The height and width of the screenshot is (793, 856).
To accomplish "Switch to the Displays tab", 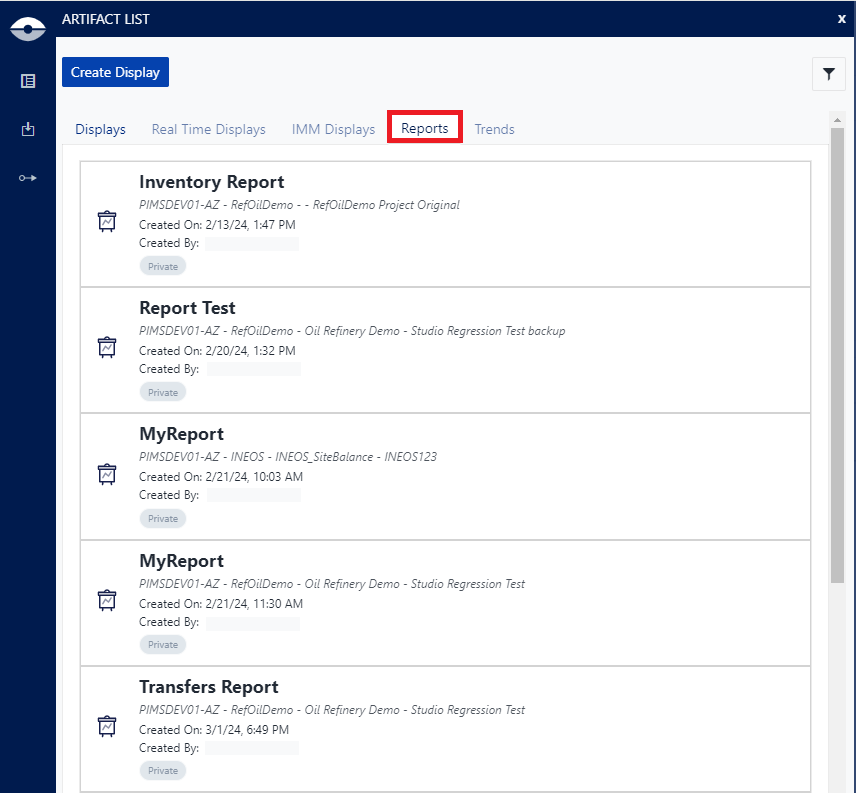I will [x=100, y=129].
